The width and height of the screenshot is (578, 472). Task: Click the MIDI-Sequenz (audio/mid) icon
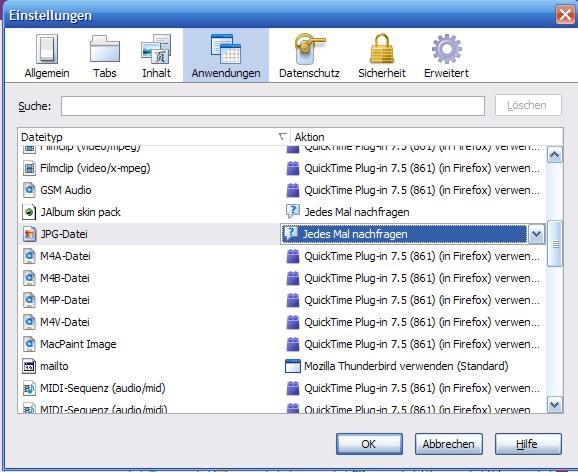tap(29, 388)
